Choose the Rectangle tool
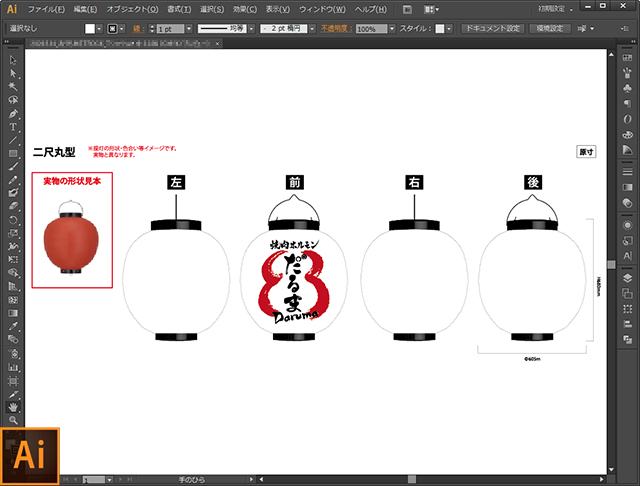This screenshot has width=640, height=486. click(x=13, y=153)
